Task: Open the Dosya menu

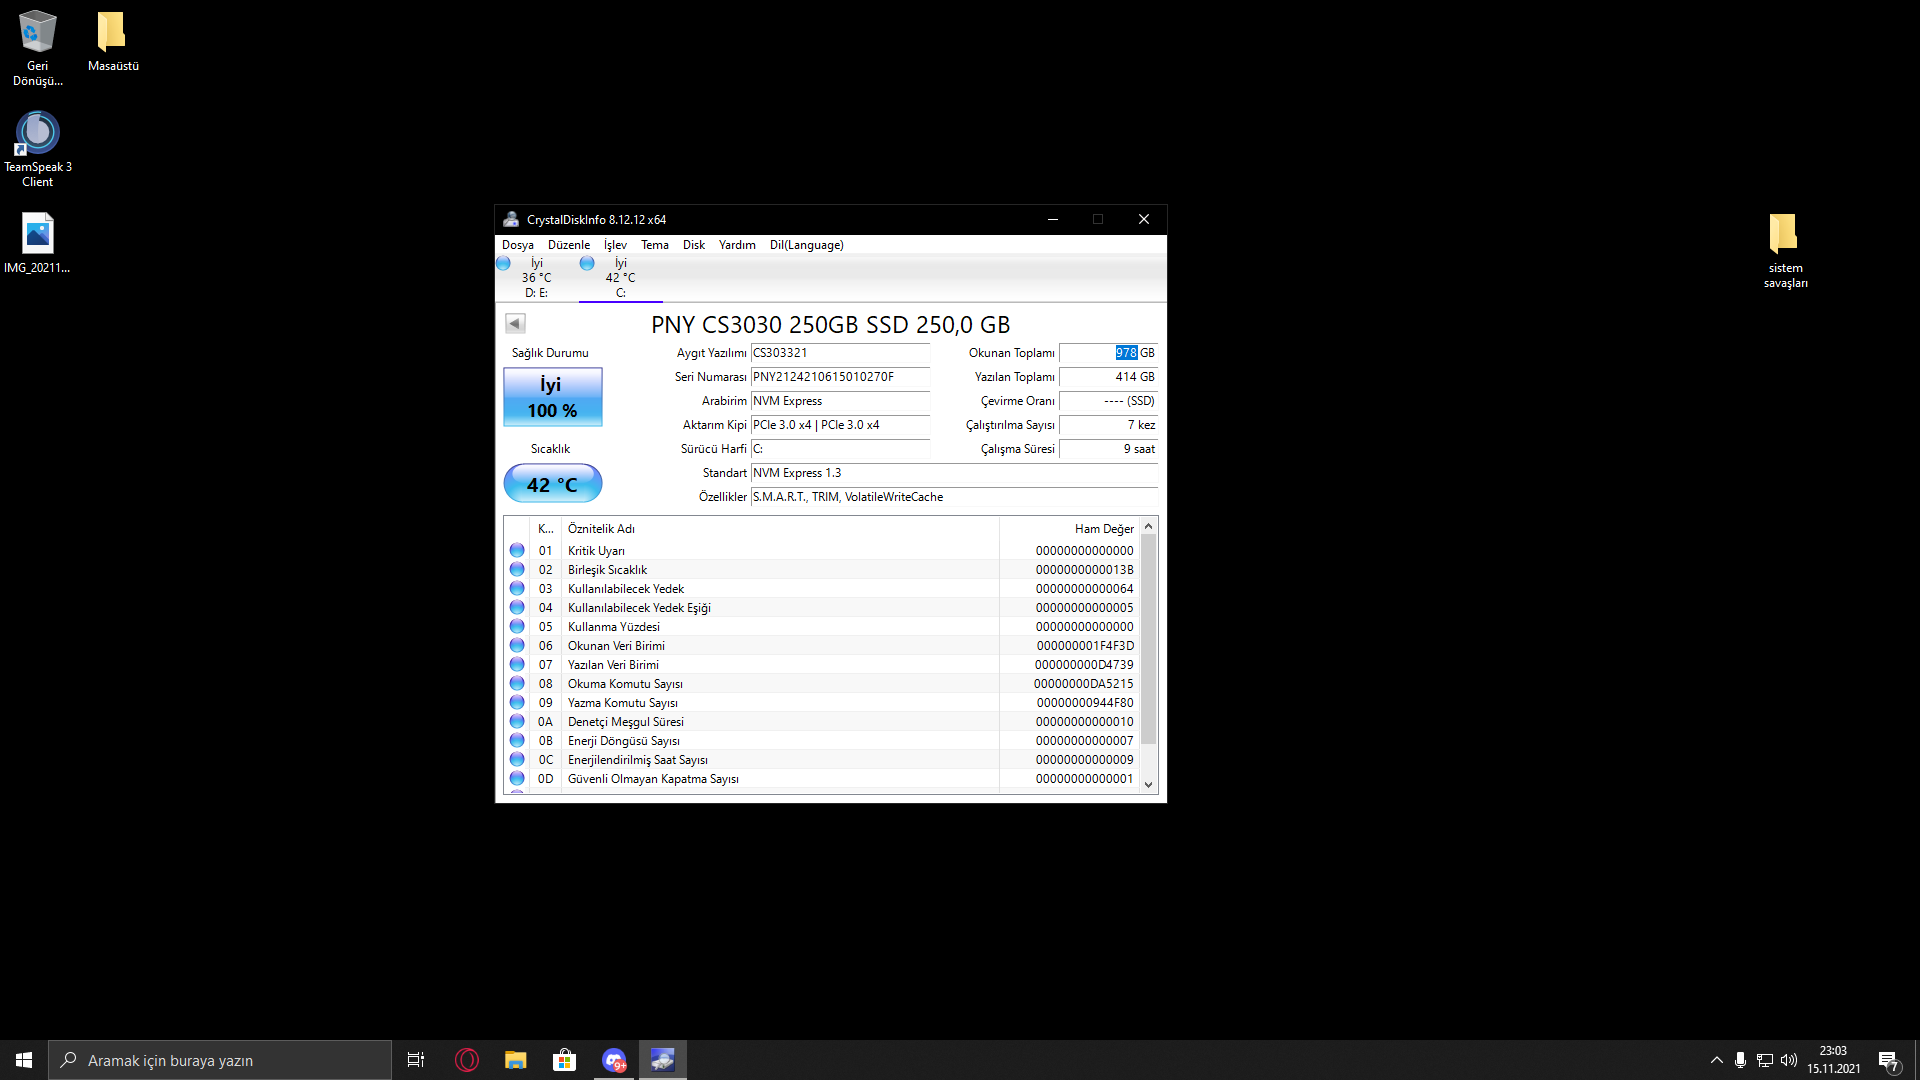Action: [x=517, y=245]
